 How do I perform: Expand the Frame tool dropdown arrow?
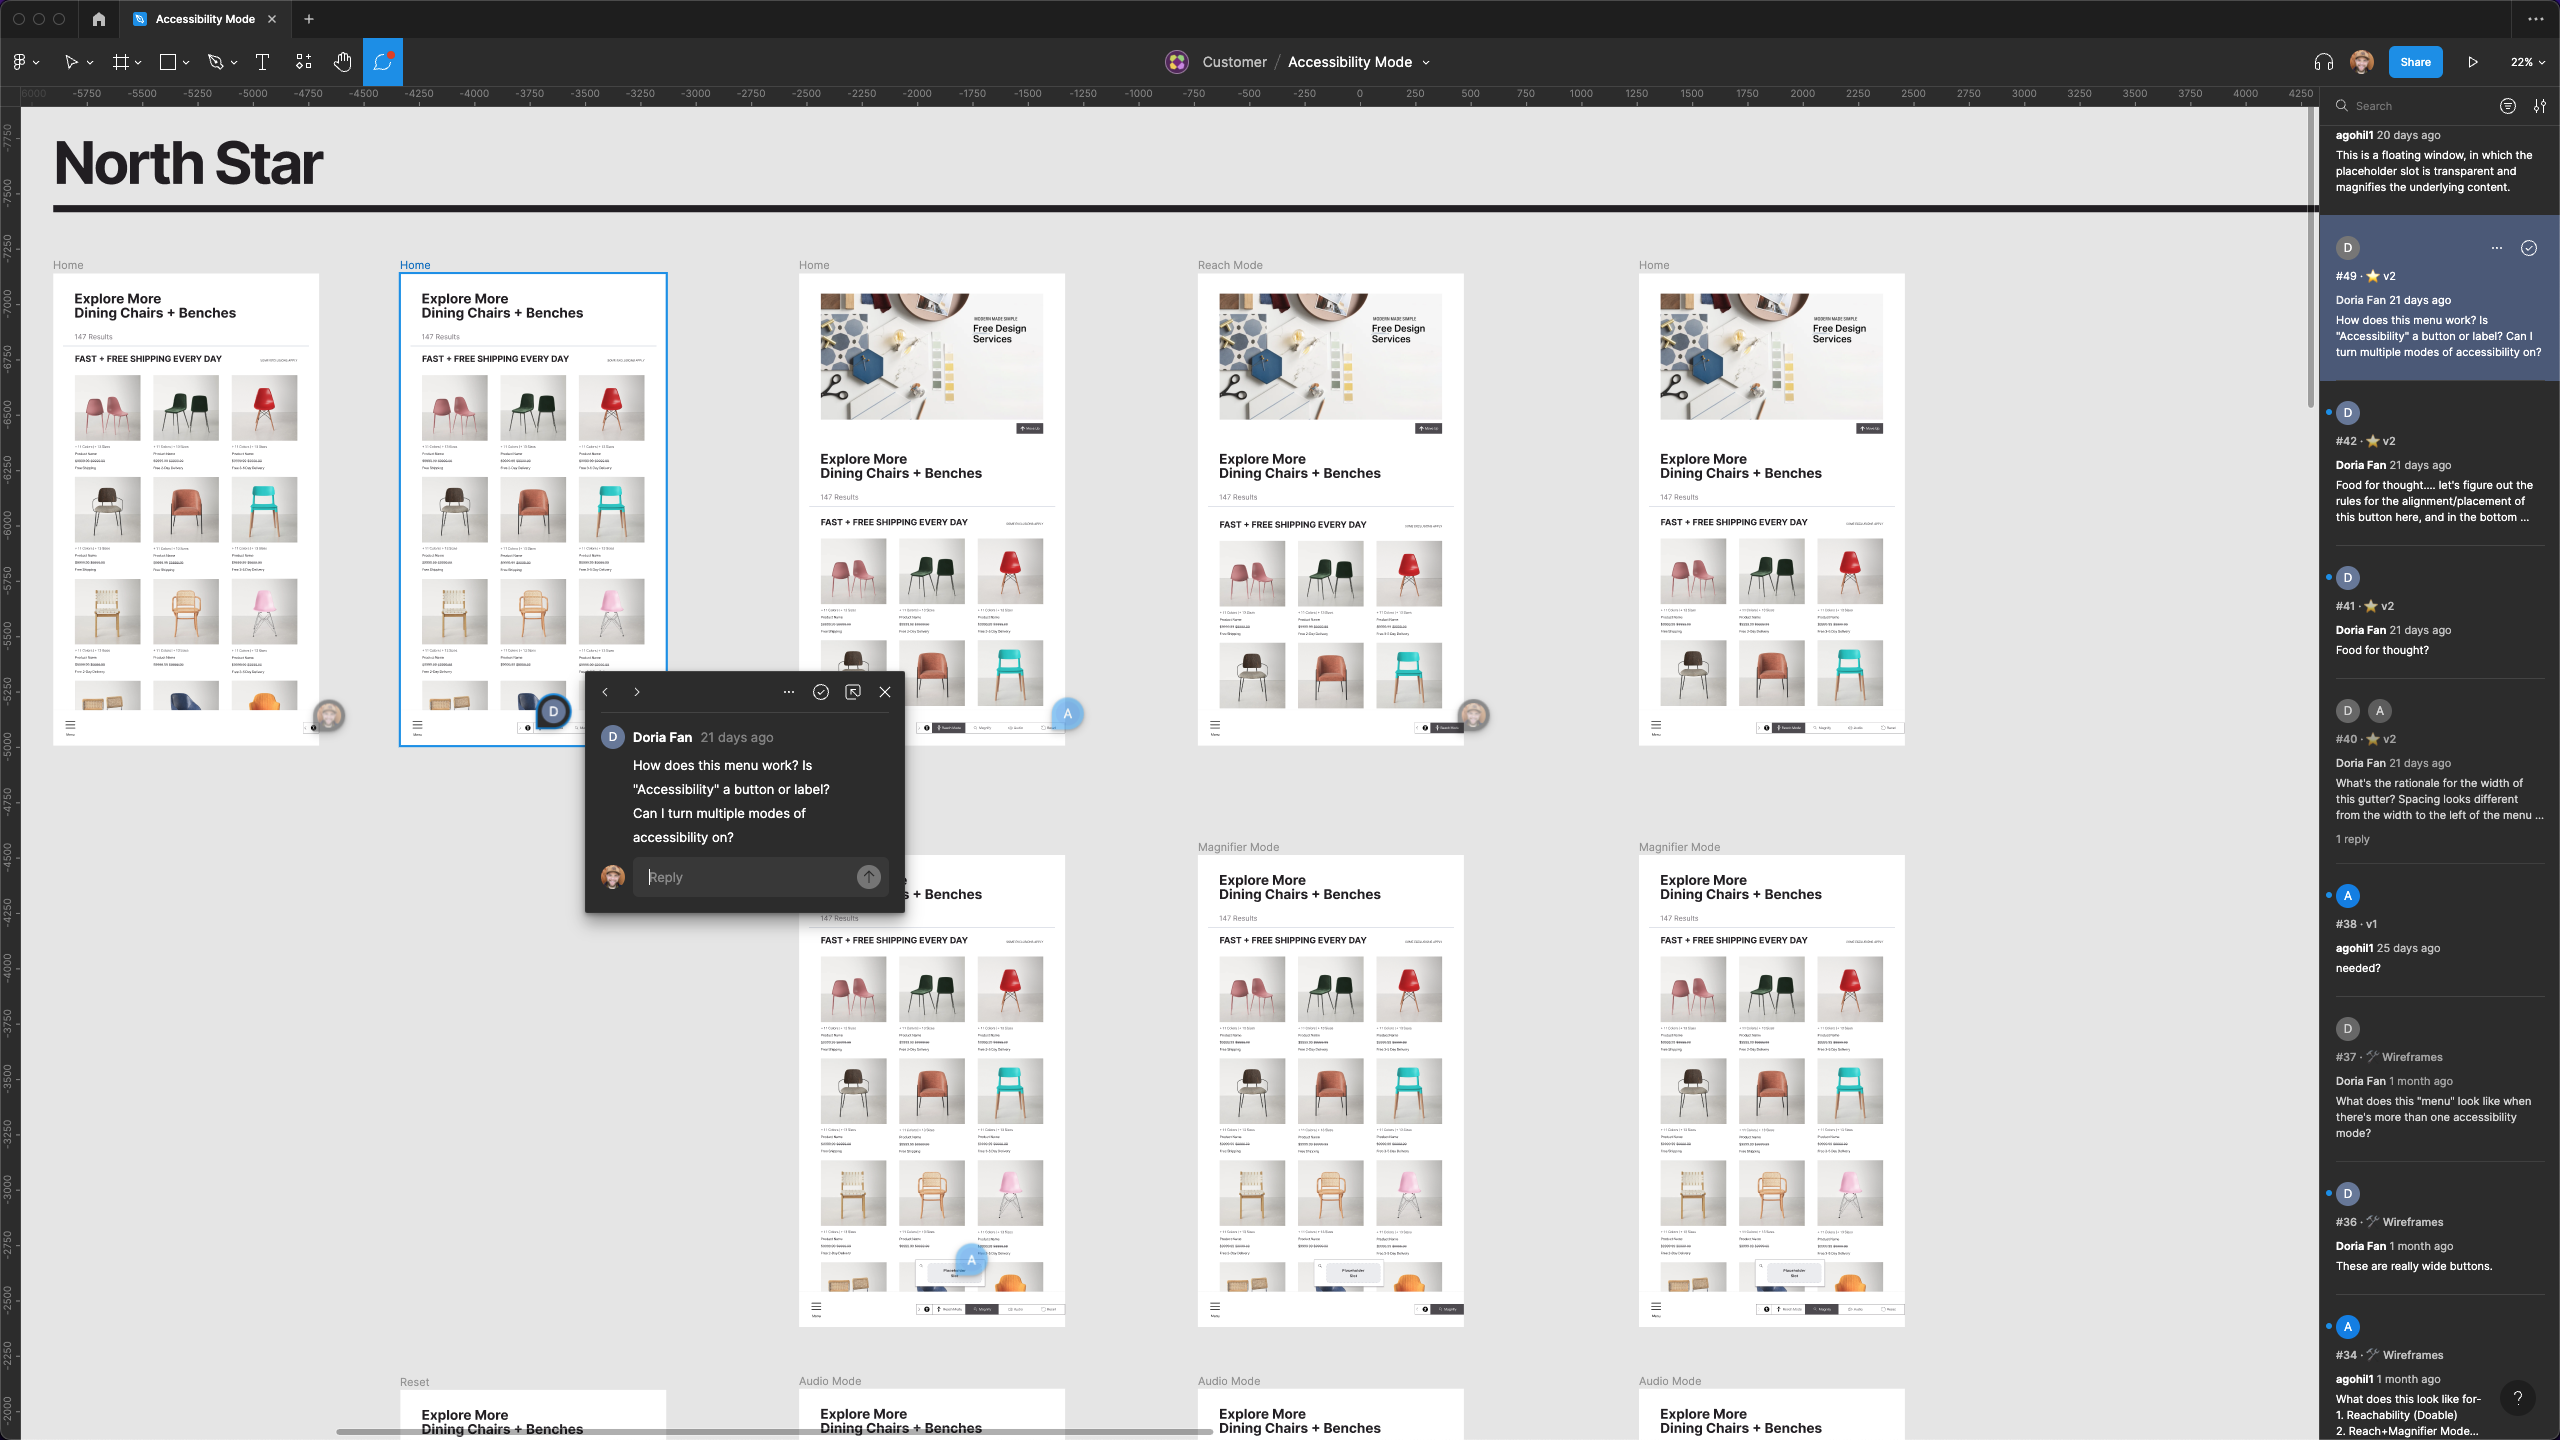pyautogui.click(x=138, y=63)
